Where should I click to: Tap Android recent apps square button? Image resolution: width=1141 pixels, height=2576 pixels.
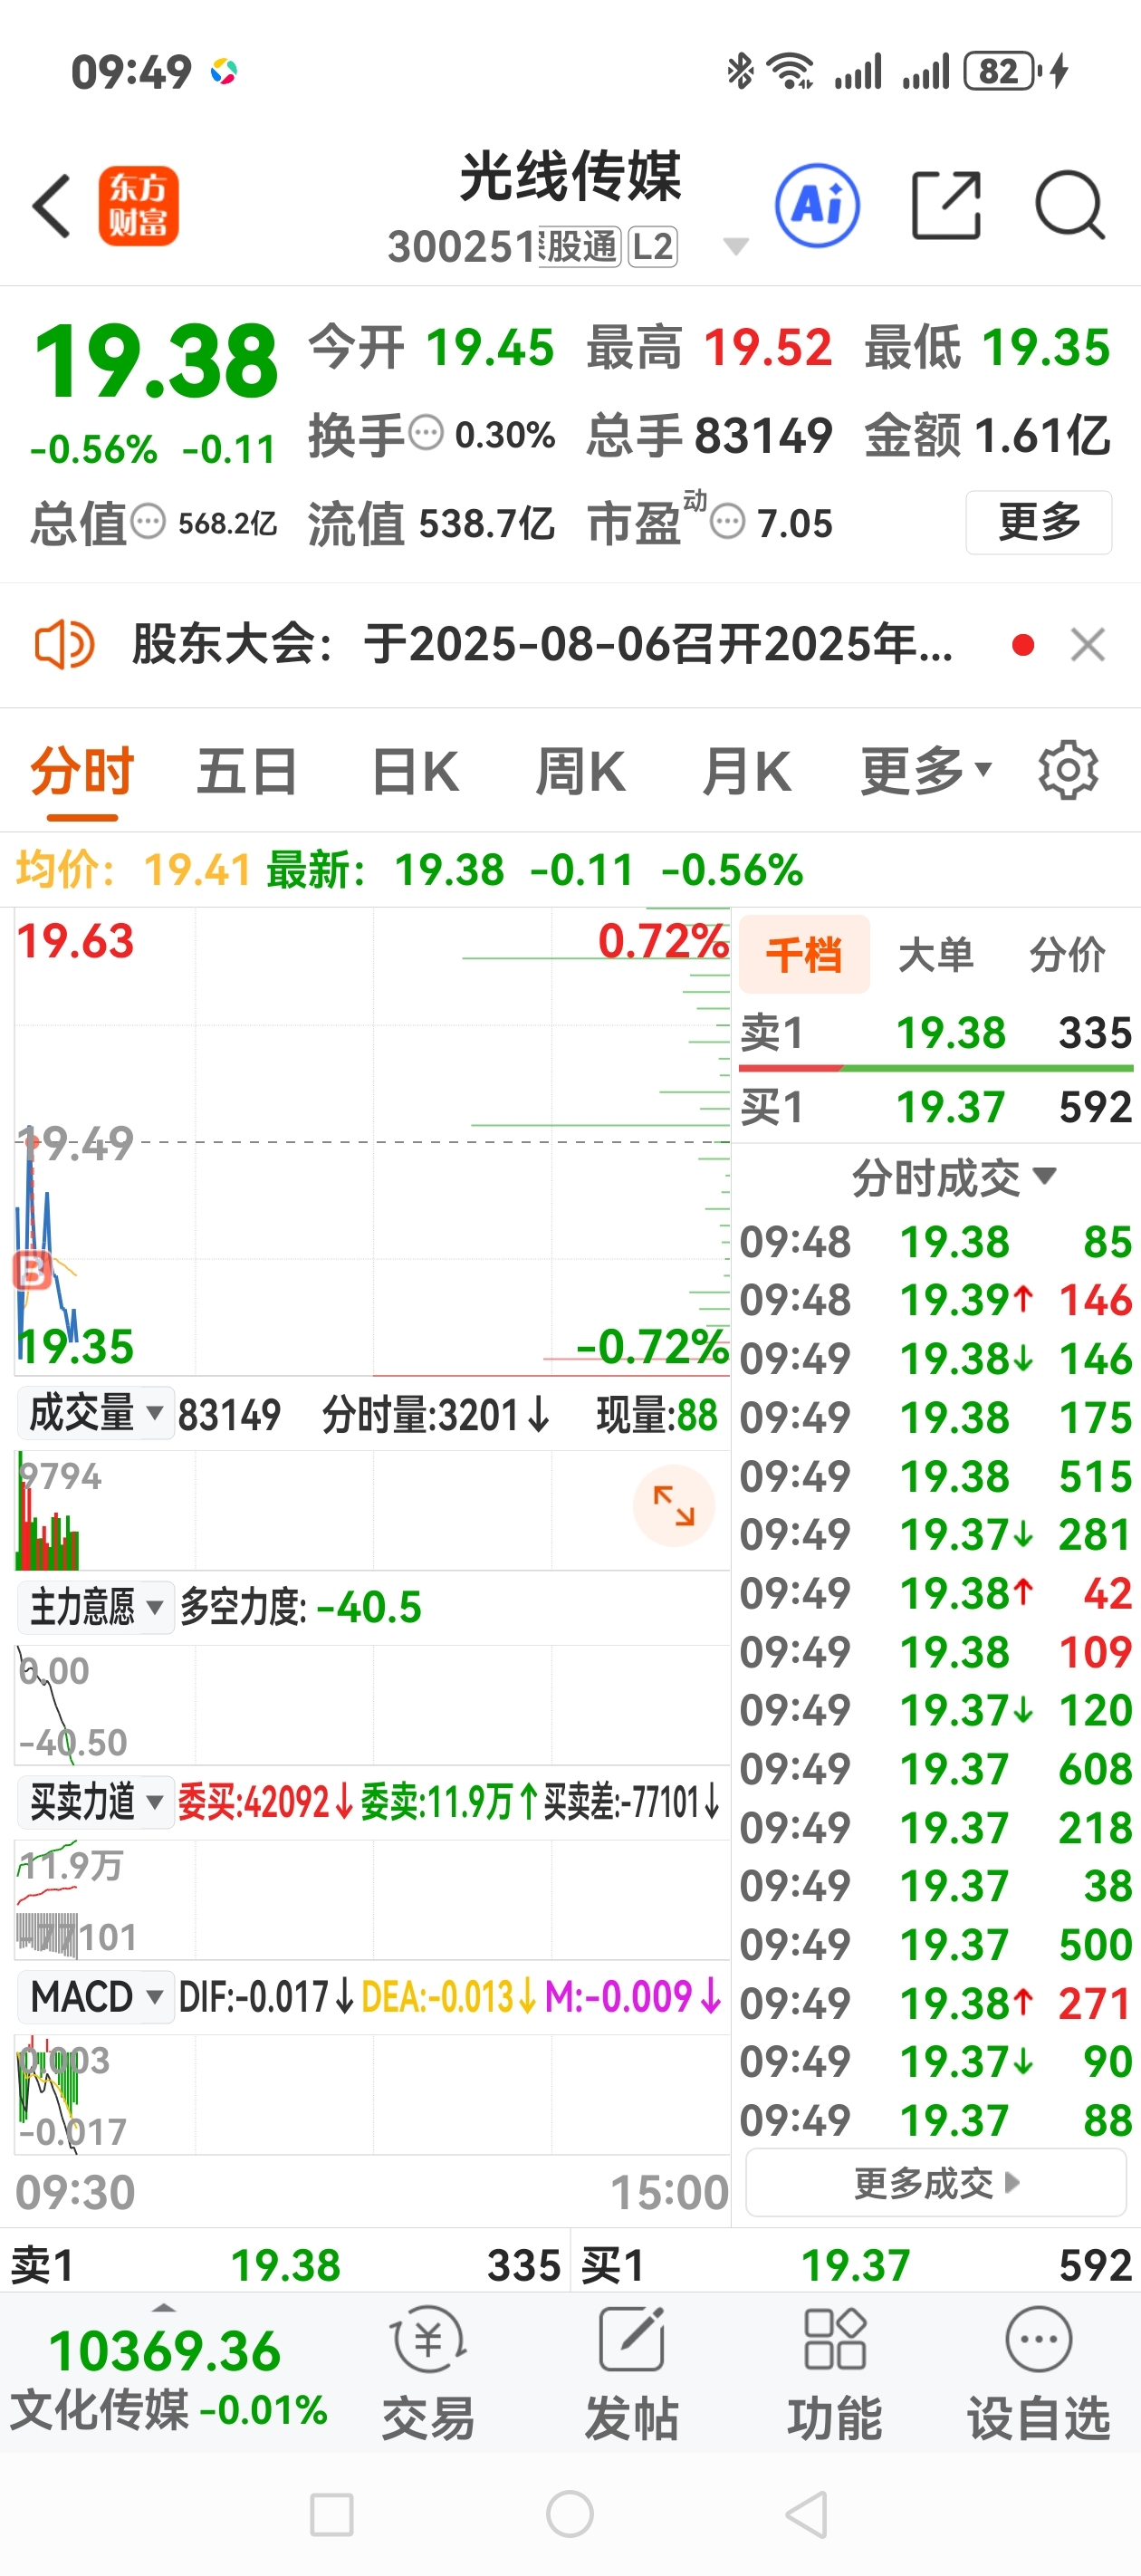coord(331,2514)
